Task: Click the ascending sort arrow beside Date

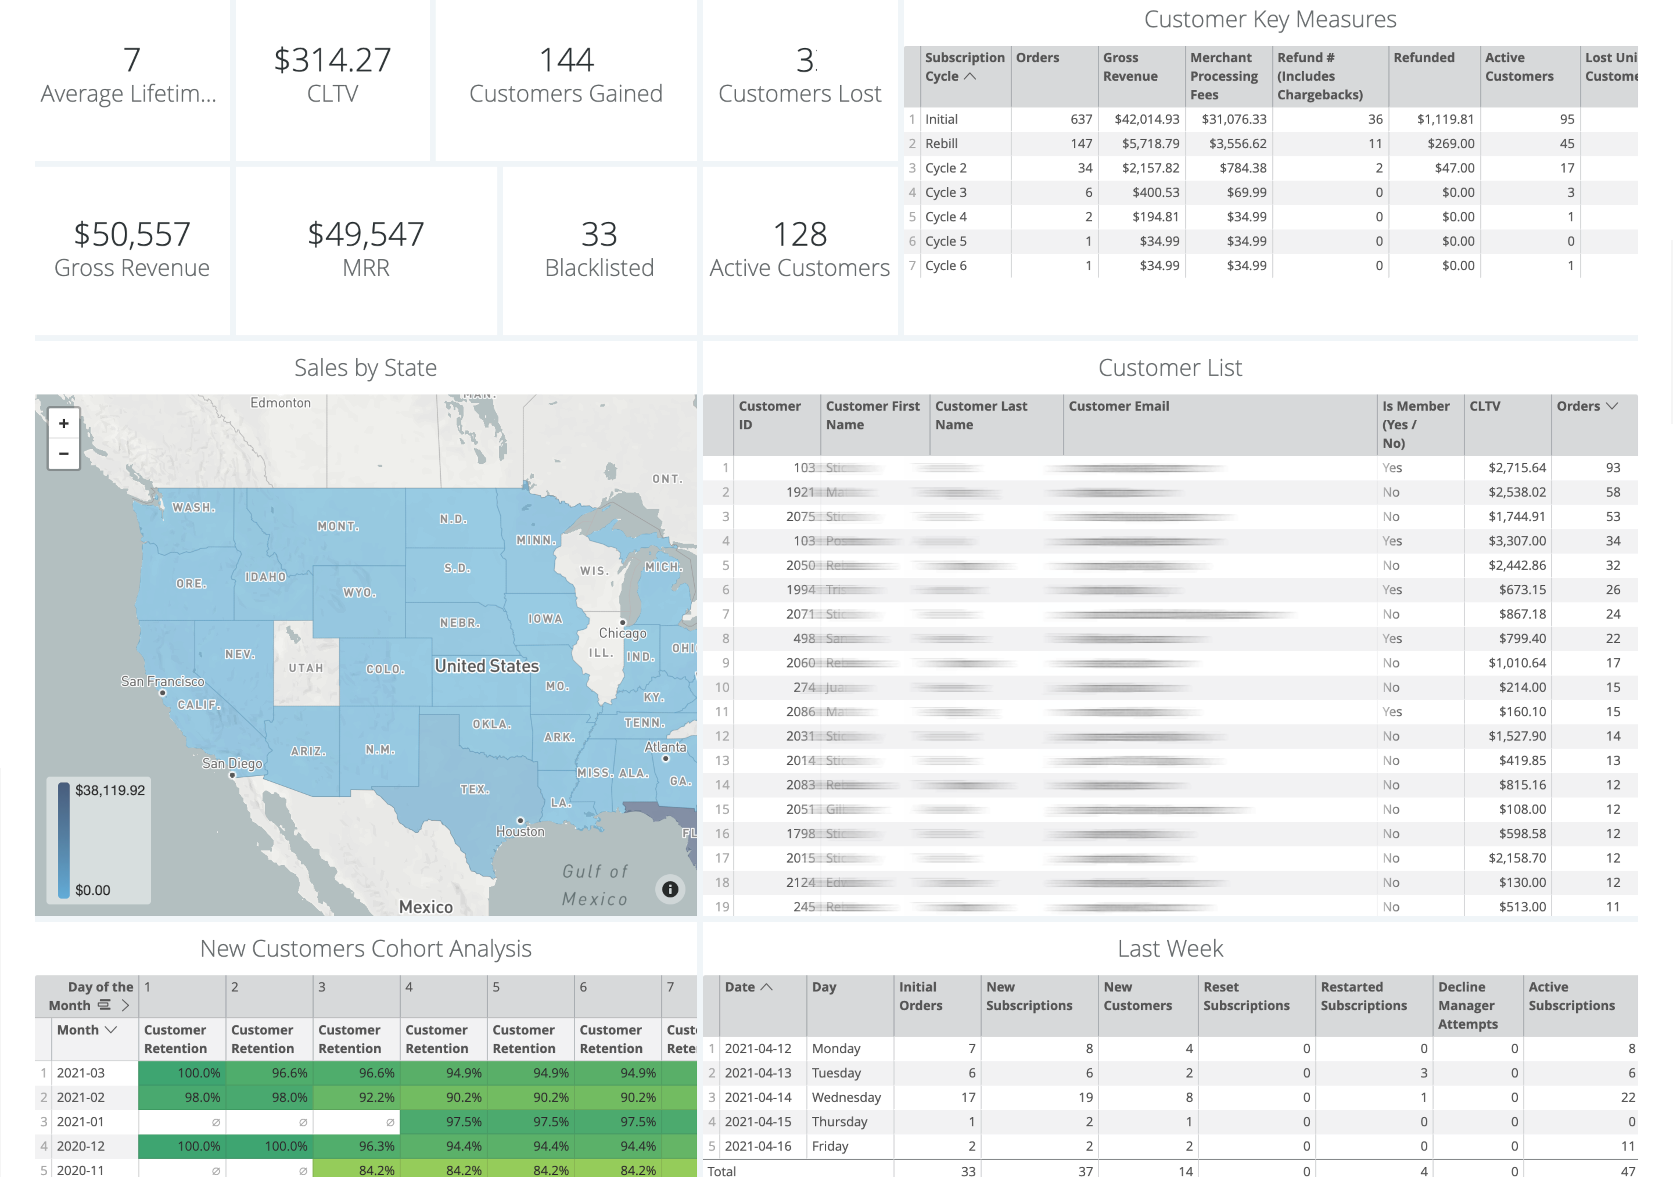Action: [x=767, y=987]
